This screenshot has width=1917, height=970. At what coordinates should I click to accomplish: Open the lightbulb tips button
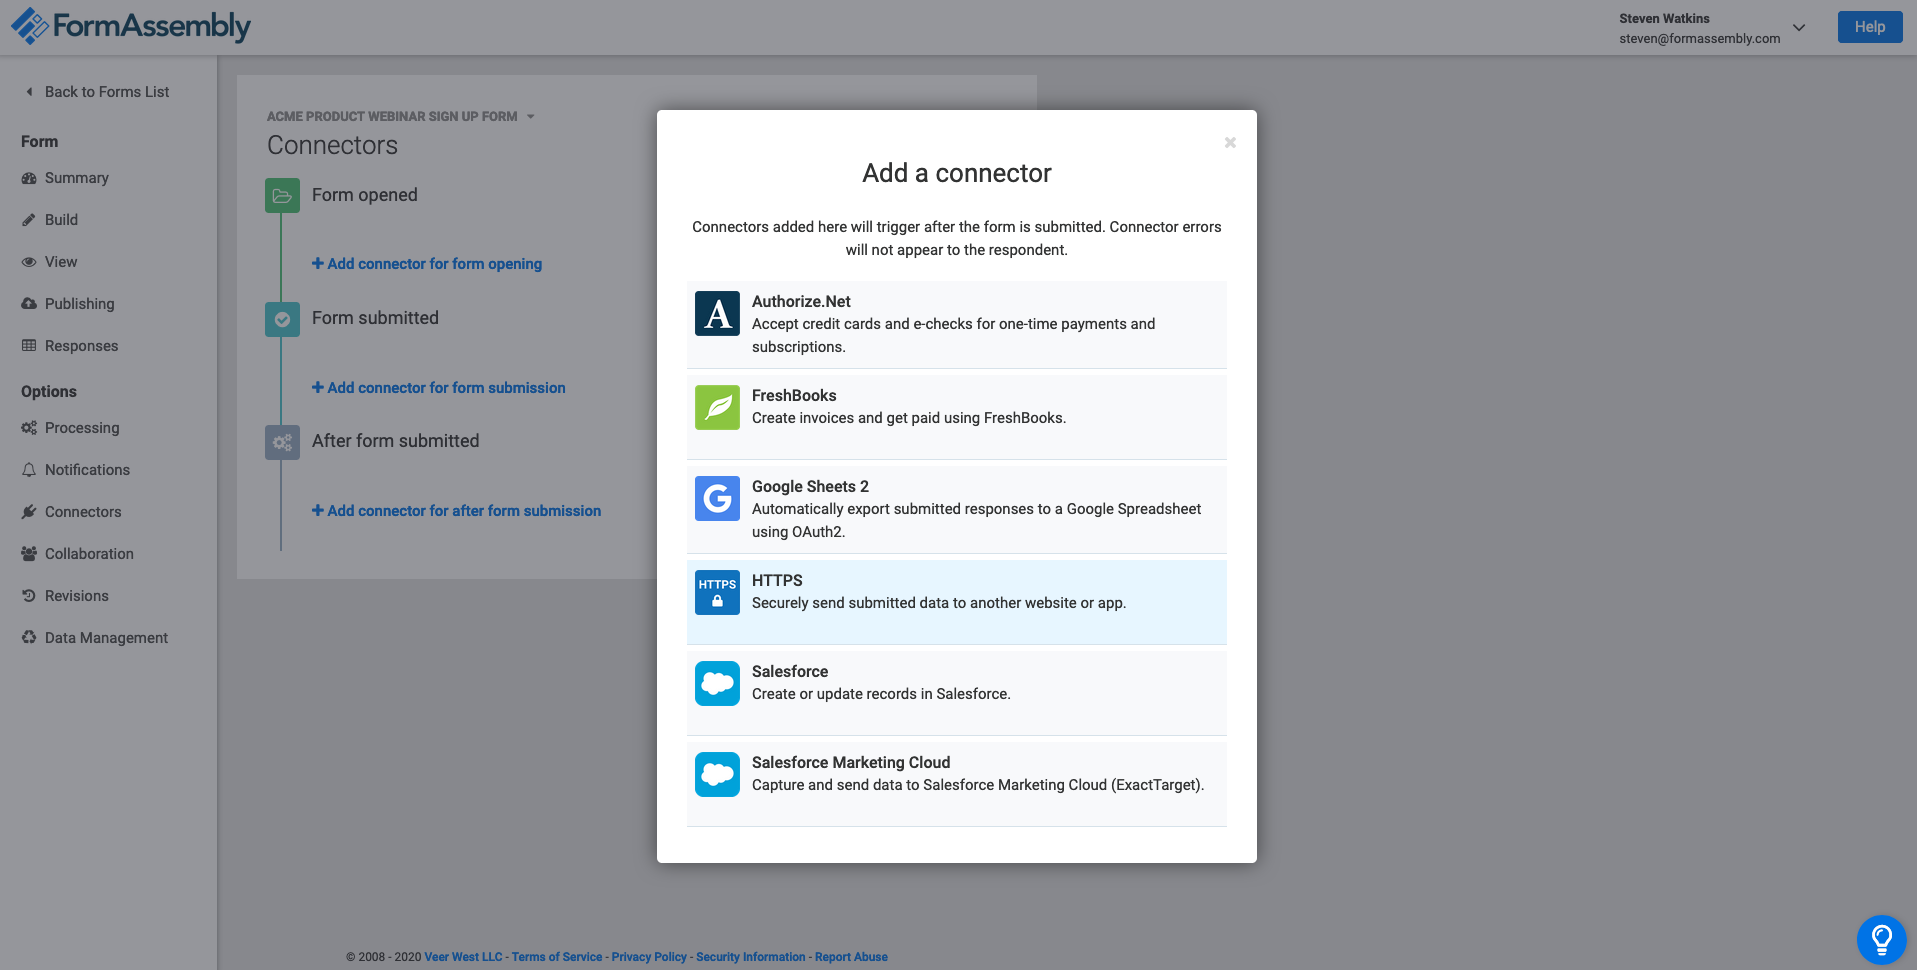coord(1881,940)
